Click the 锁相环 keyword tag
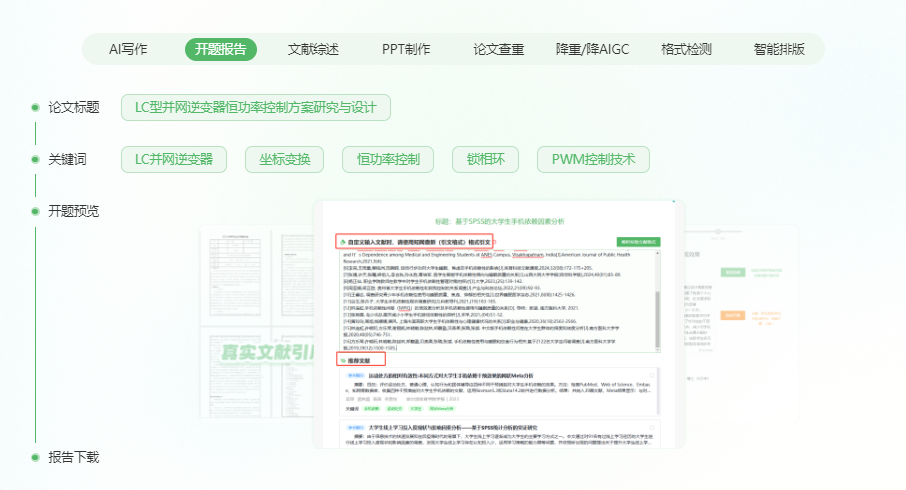 476,159
